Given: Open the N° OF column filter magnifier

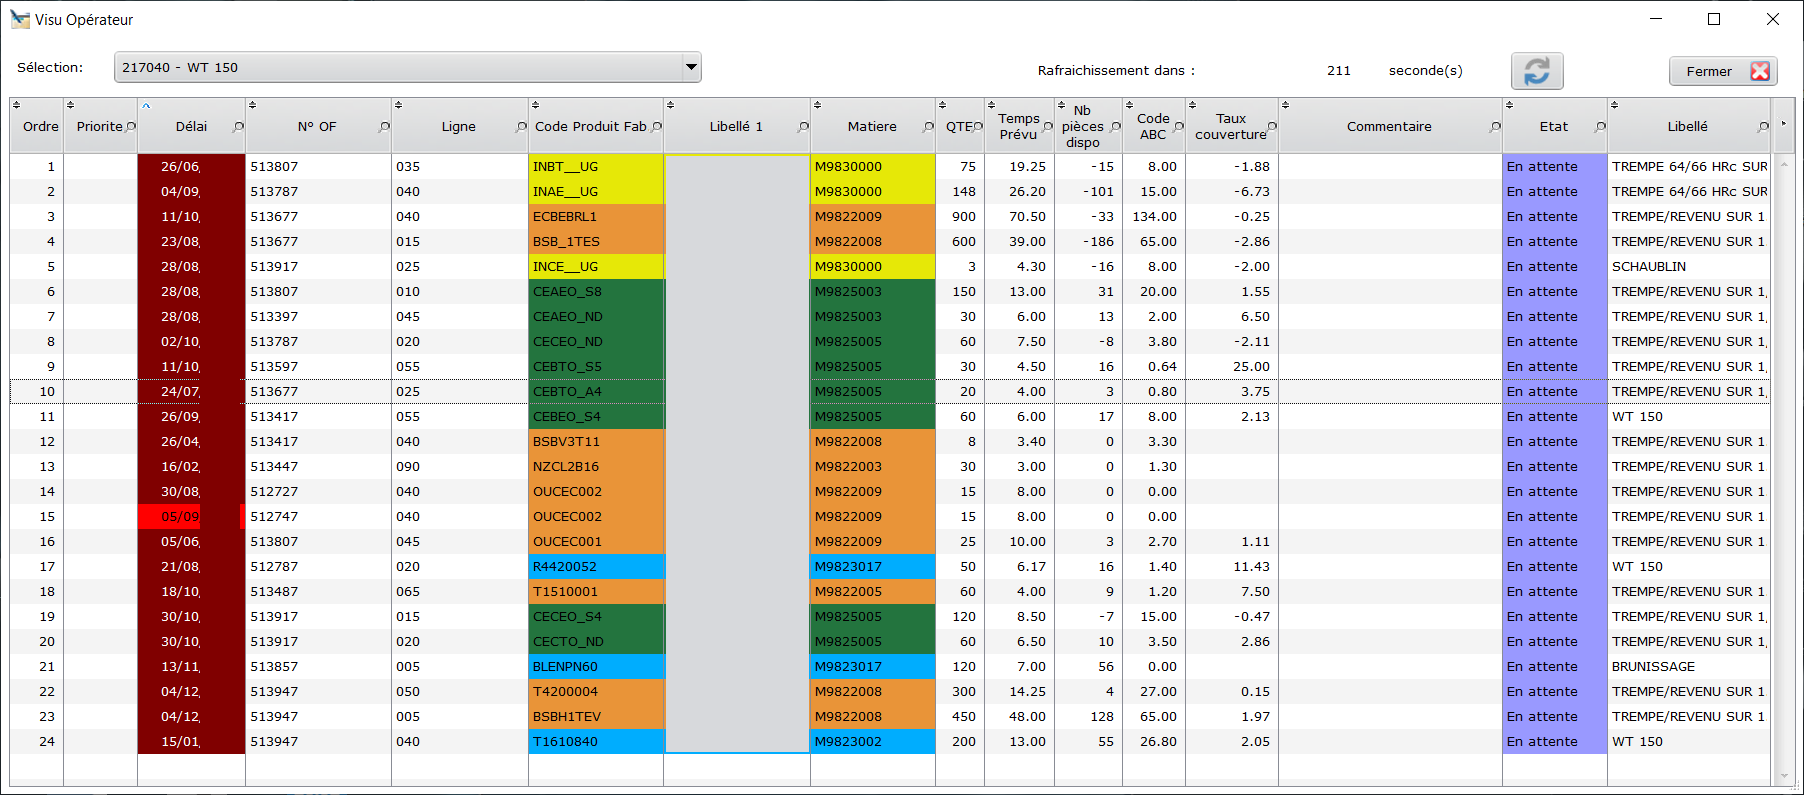Looking at the screenshot, I should coord(384,127).
